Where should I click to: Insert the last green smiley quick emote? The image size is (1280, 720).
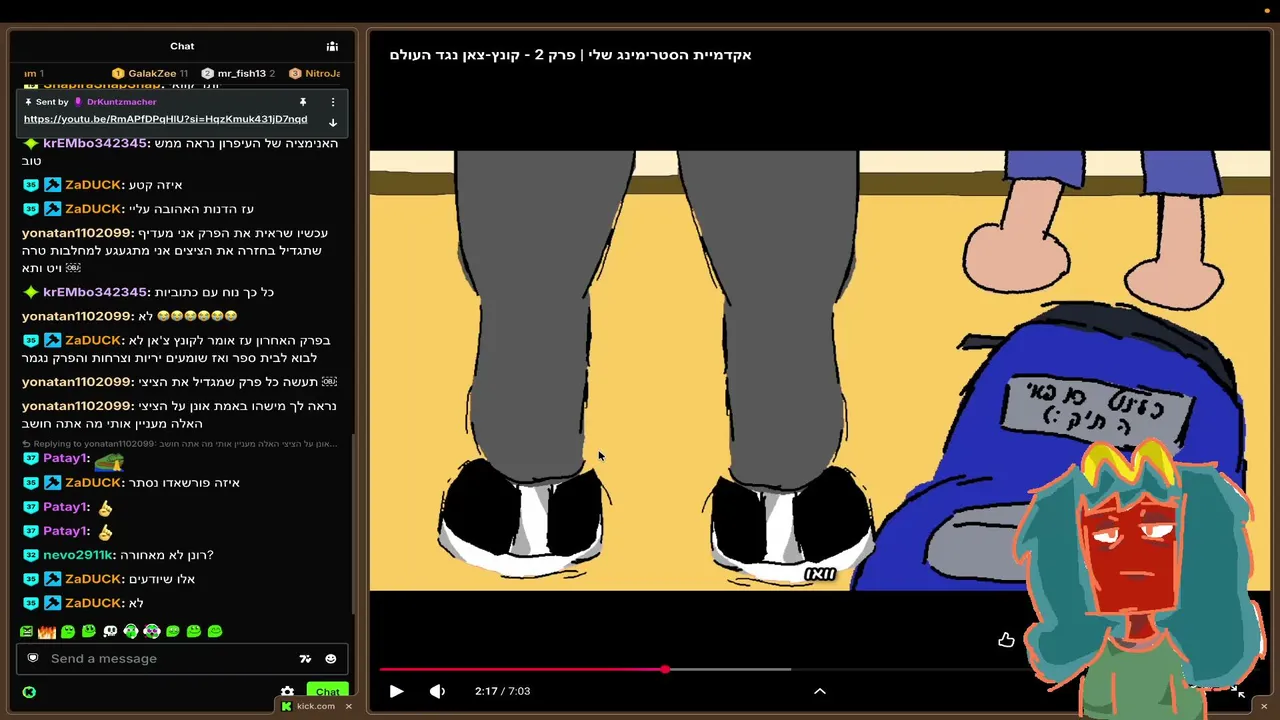tap(215, 632)
